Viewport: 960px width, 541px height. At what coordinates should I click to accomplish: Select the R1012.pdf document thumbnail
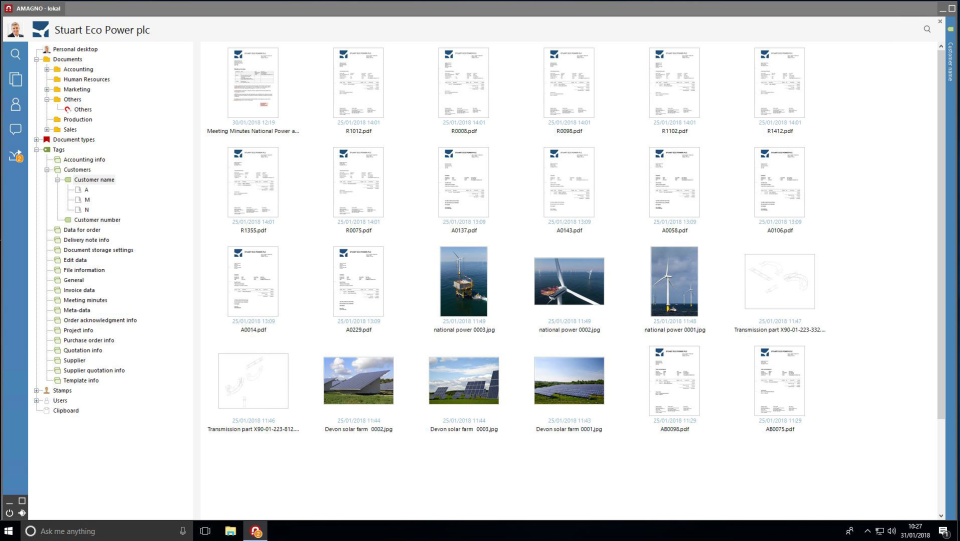358,83
